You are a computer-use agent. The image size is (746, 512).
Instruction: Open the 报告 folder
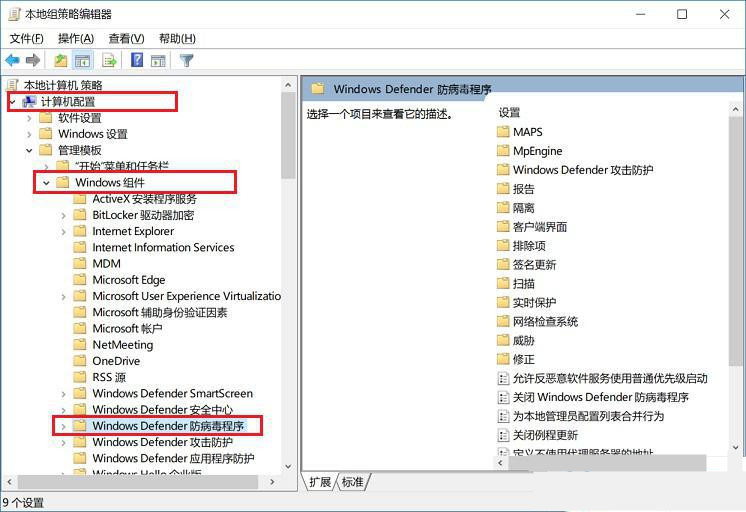coord(516,189)
